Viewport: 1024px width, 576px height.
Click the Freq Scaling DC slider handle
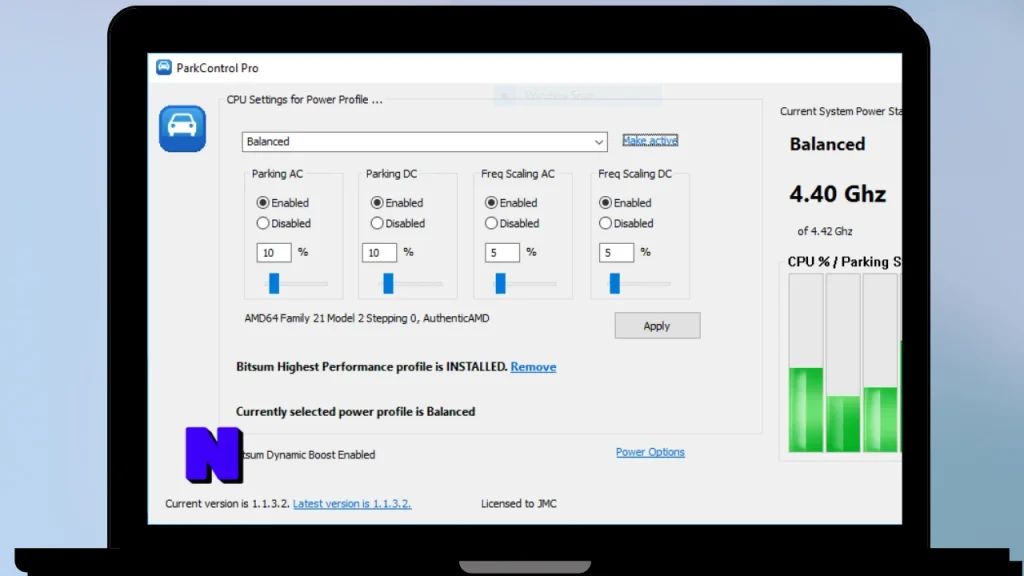click(615, 283)
